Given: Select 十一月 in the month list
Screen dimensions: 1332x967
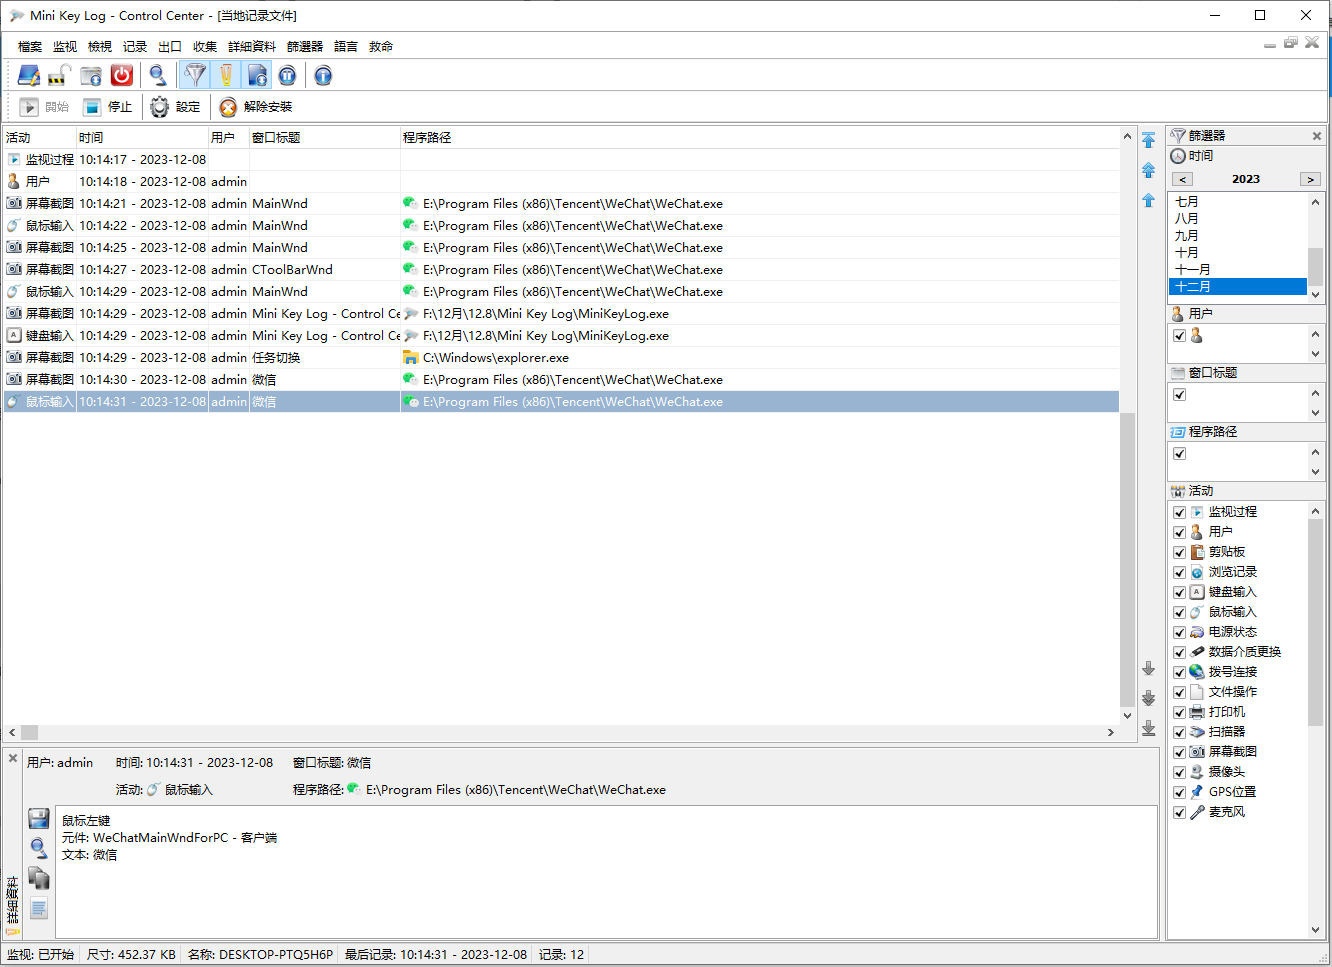Looking at the screenshot, I should coord(1238,270).
